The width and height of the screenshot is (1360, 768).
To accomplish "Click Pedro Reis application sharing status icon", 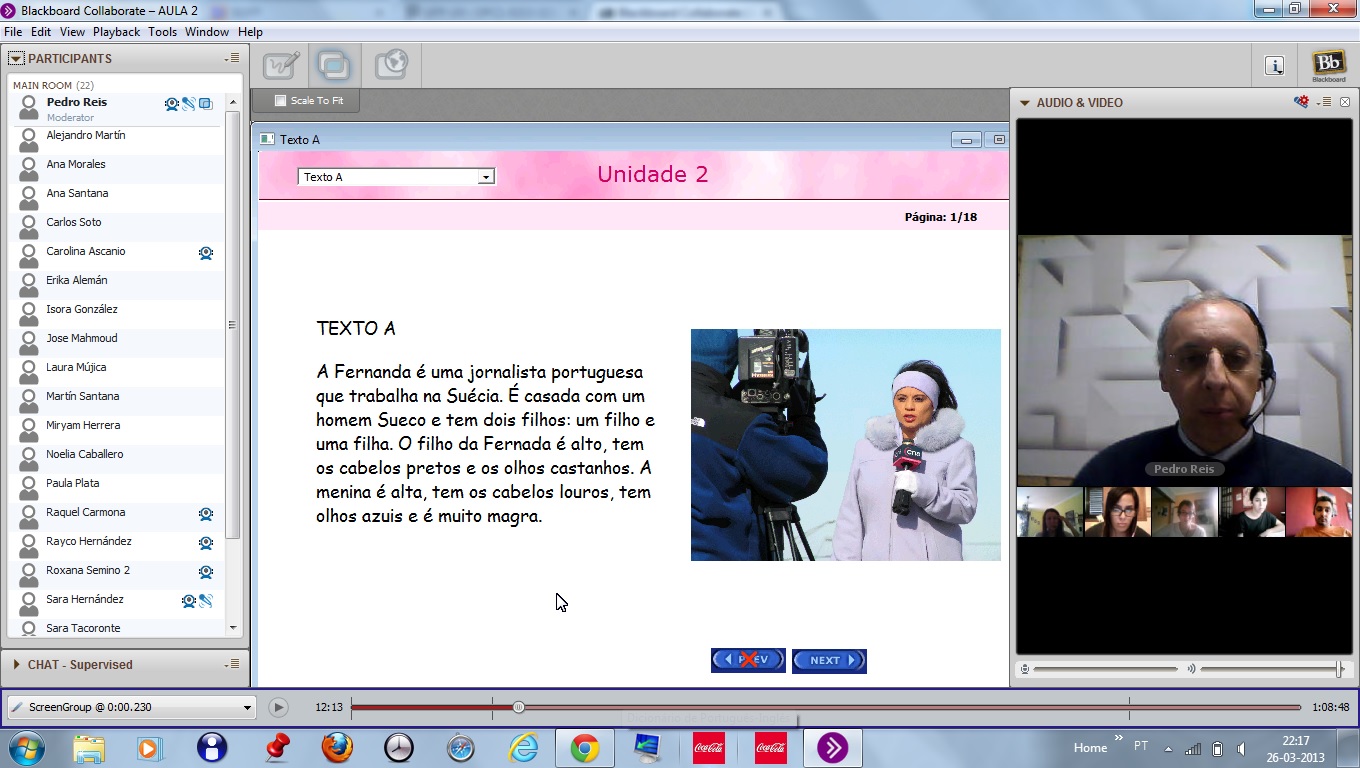I will pyautogui.click(x=205, y=103).
